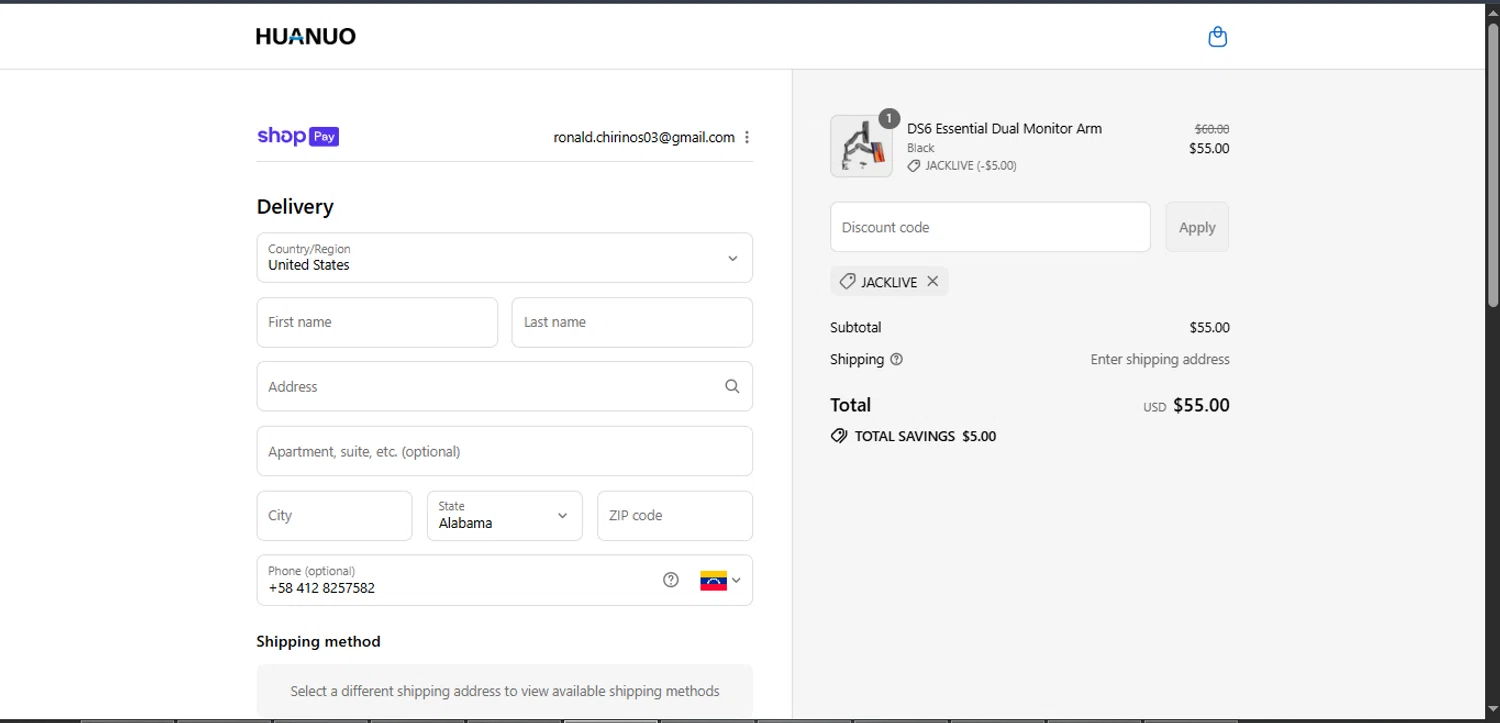Open the phone country flag selector
1500x723 pixels.
(x=720, y=580)
